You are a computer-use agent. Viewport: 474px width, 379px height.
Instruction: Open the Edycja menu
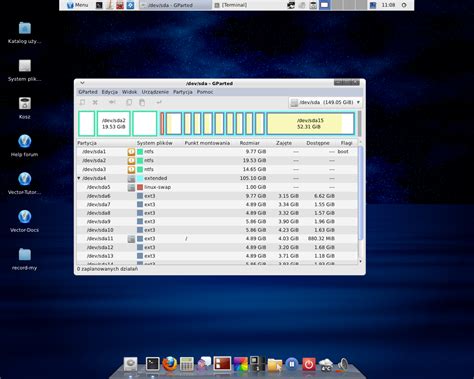click(x=110, y=92)
